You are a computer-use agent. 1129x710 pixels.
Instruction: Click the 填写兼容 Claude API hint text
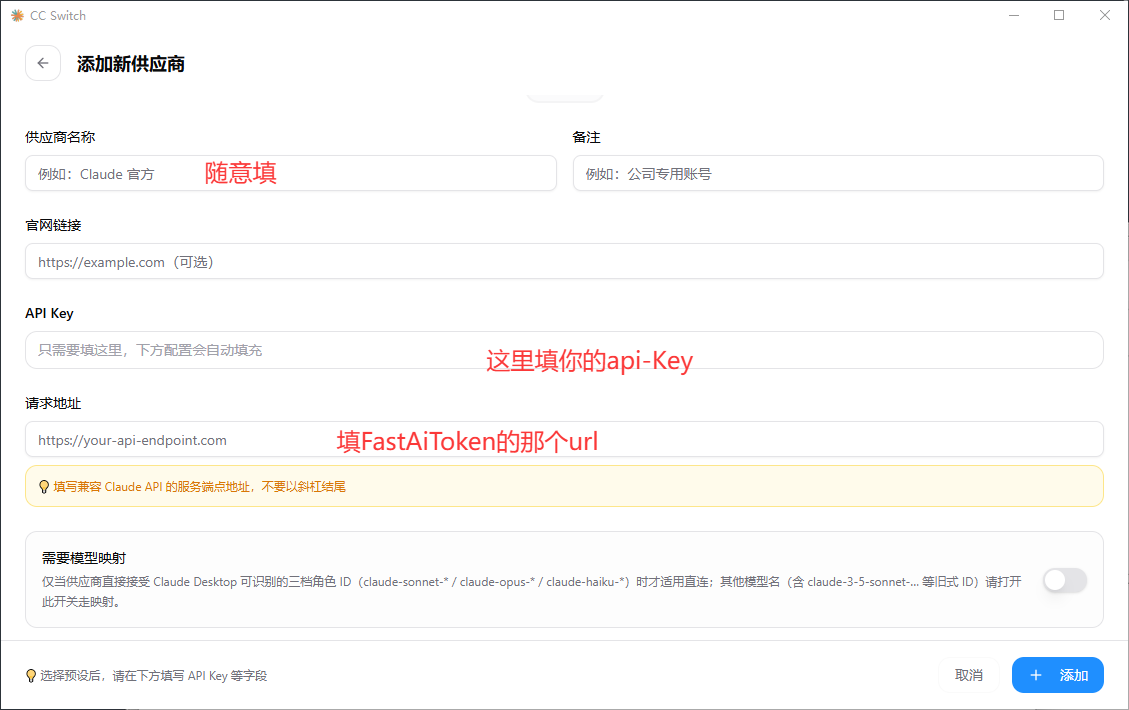click(199, 487)
